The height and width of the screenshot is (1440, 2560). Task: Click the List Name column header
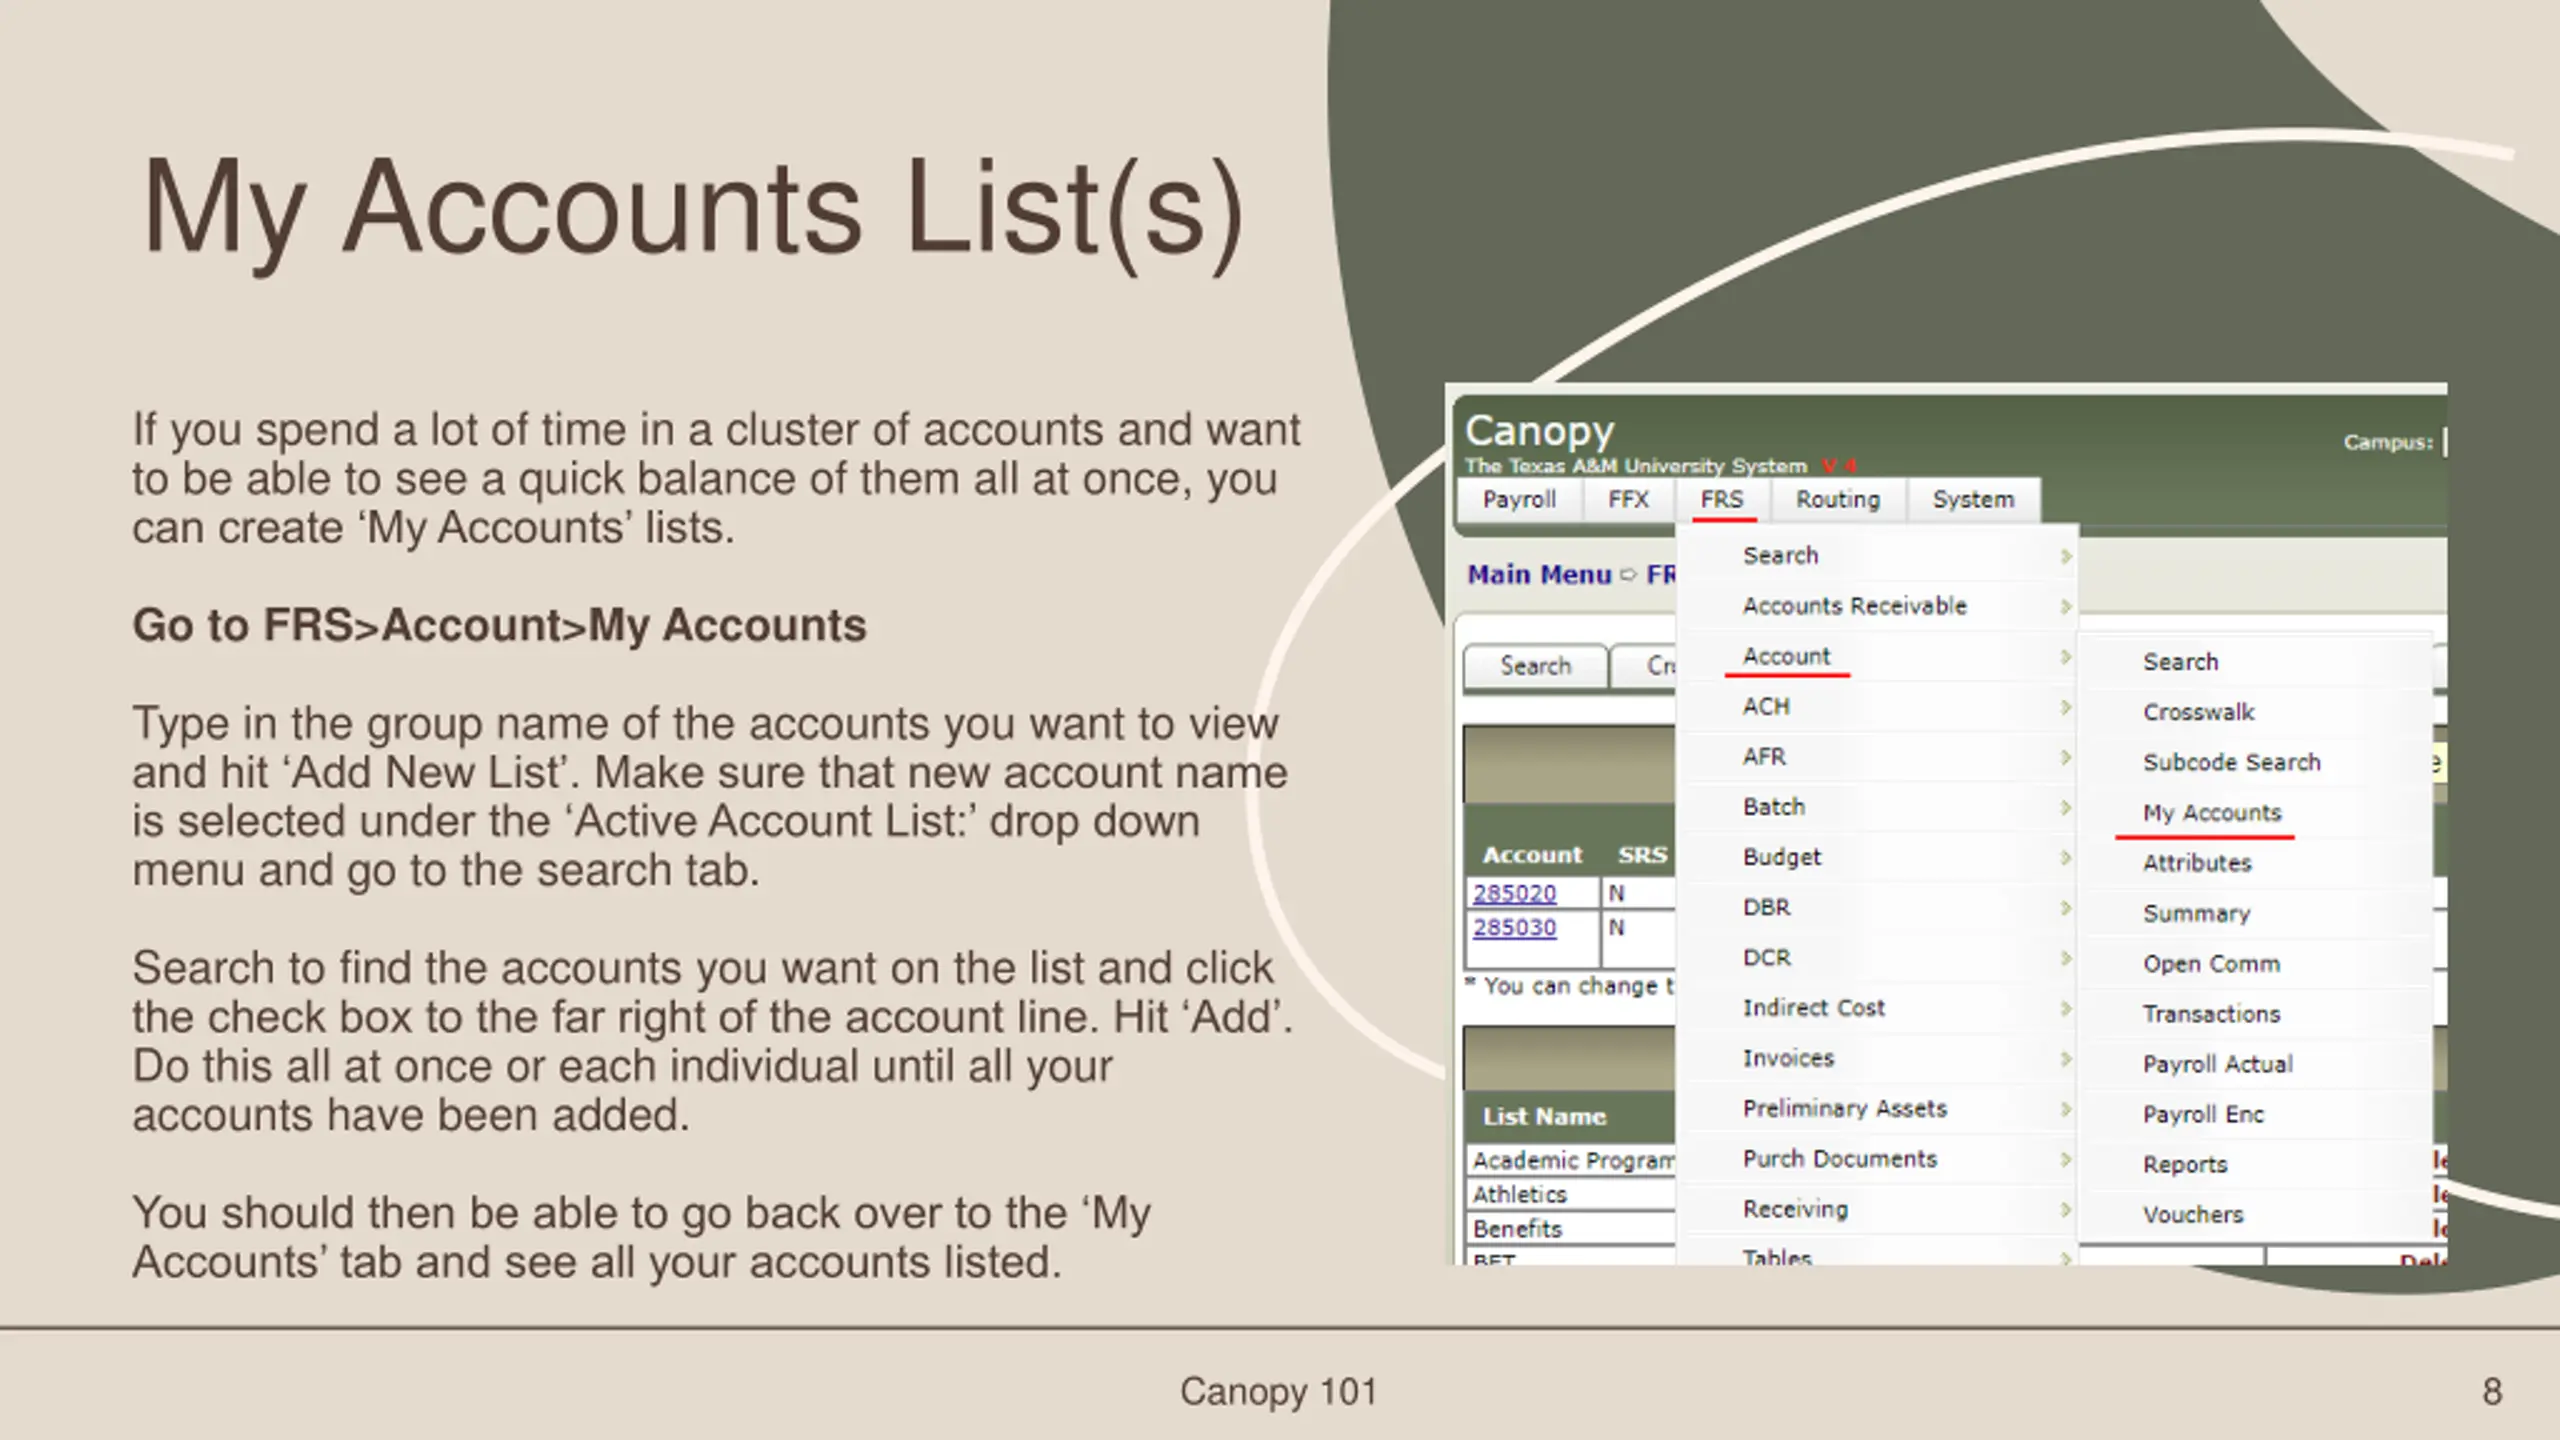click(1544, 1117)
